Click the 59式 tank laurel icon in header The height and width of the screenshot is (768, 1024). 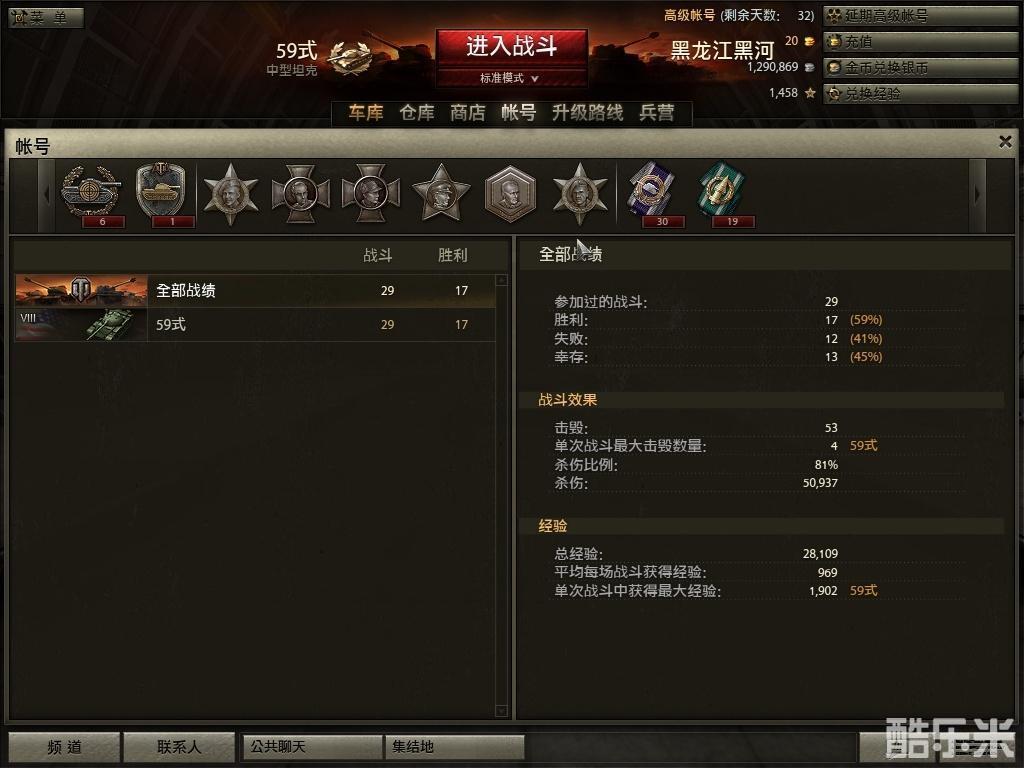tap(349, 57)
